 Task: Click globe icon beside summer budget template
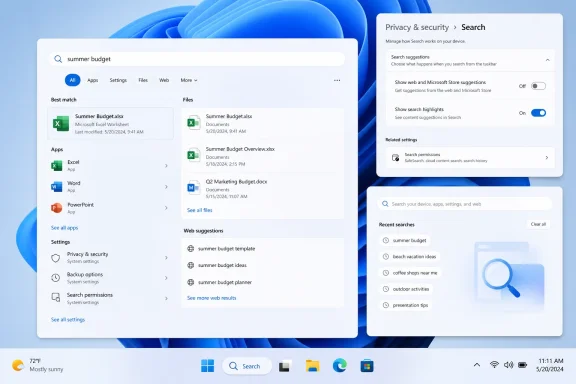pos(191,249)
